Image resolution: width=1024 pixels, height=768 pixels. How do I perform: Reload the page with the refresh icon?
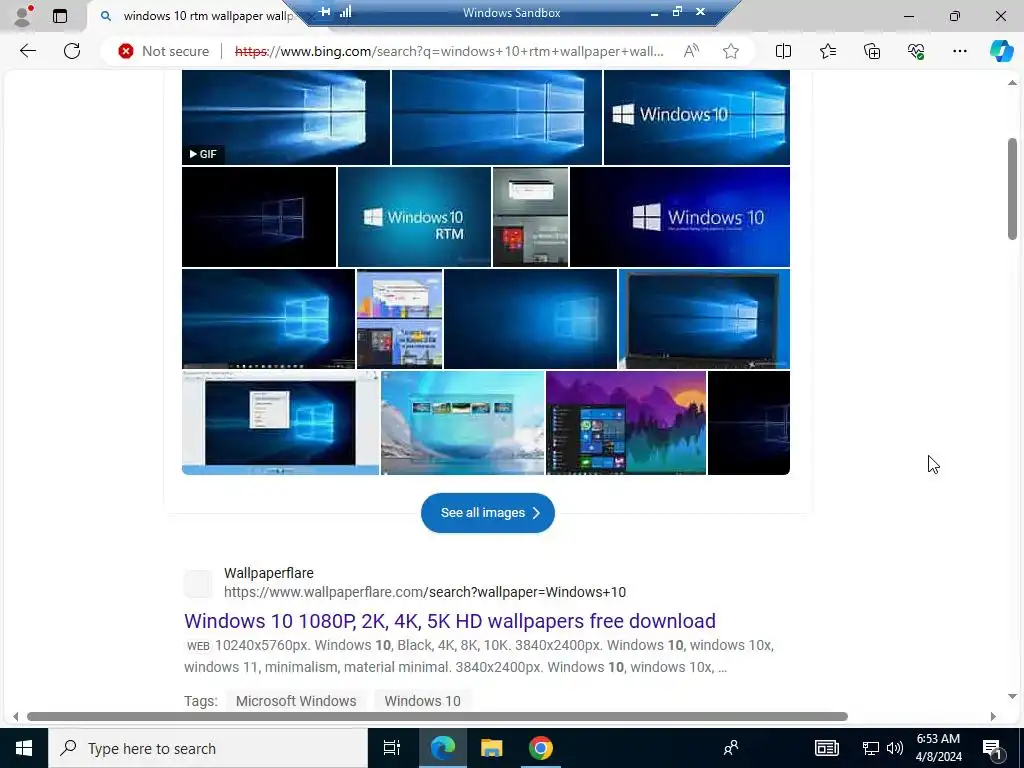click(x=72, y=51)
